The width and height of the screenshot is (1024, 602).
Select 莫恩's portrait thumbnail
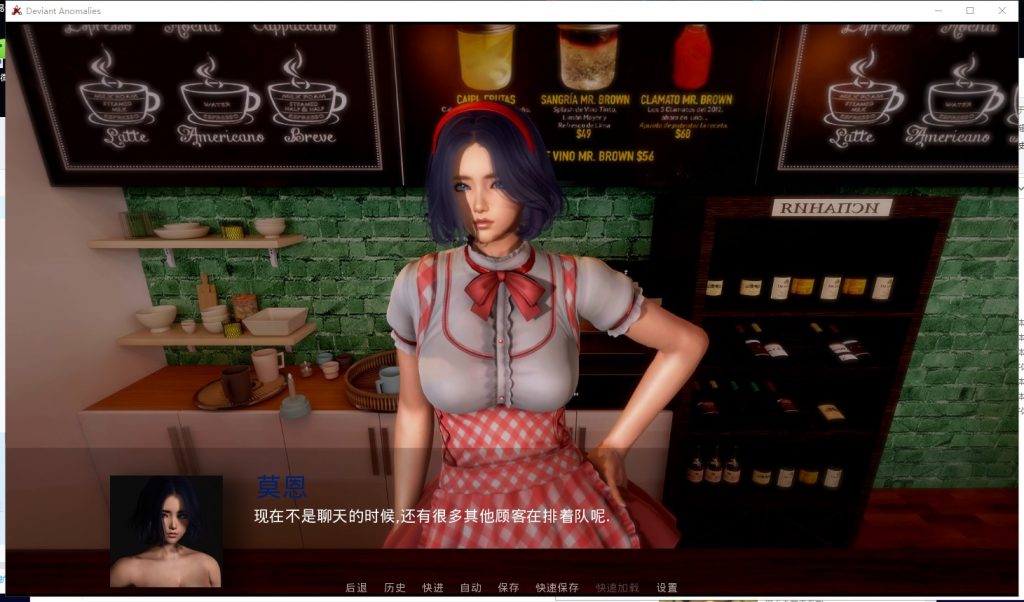(x=166, y=530)
